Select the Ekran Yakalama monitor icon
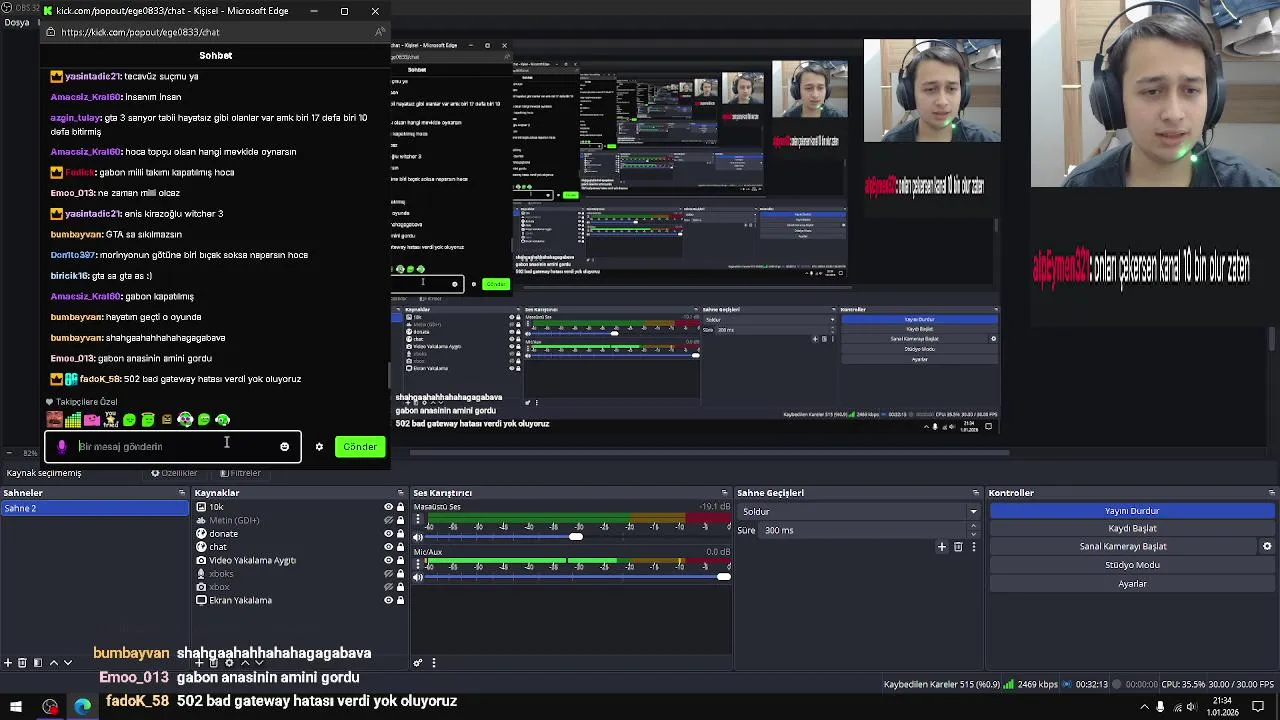The width and height of the screenshot is (1280, 720). tap(201, 601)
